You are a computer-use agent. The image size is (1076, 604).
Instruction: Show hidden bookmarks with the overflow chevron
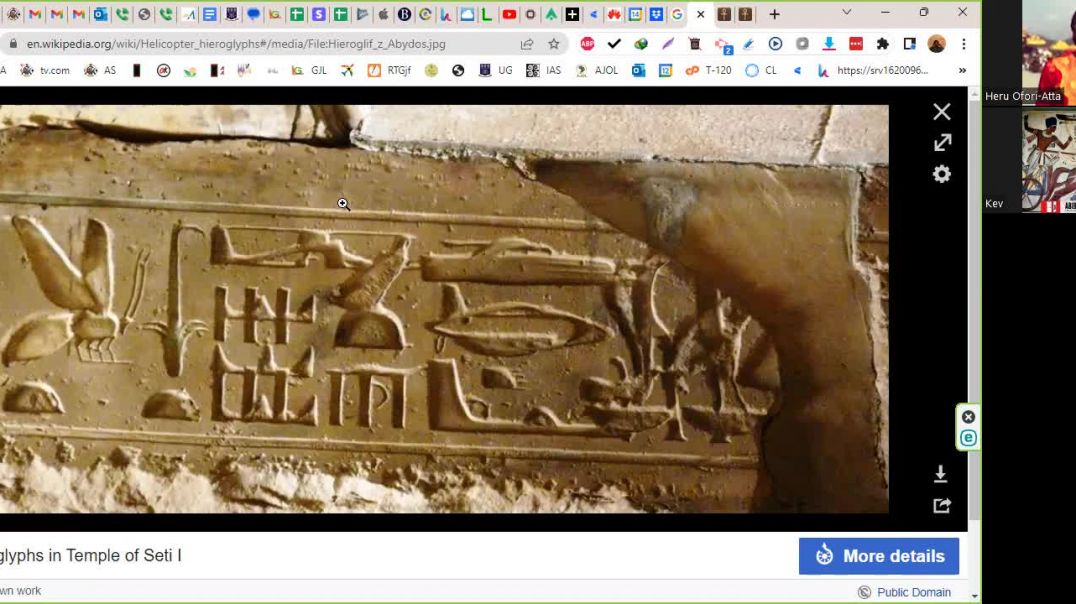point(963,70)
